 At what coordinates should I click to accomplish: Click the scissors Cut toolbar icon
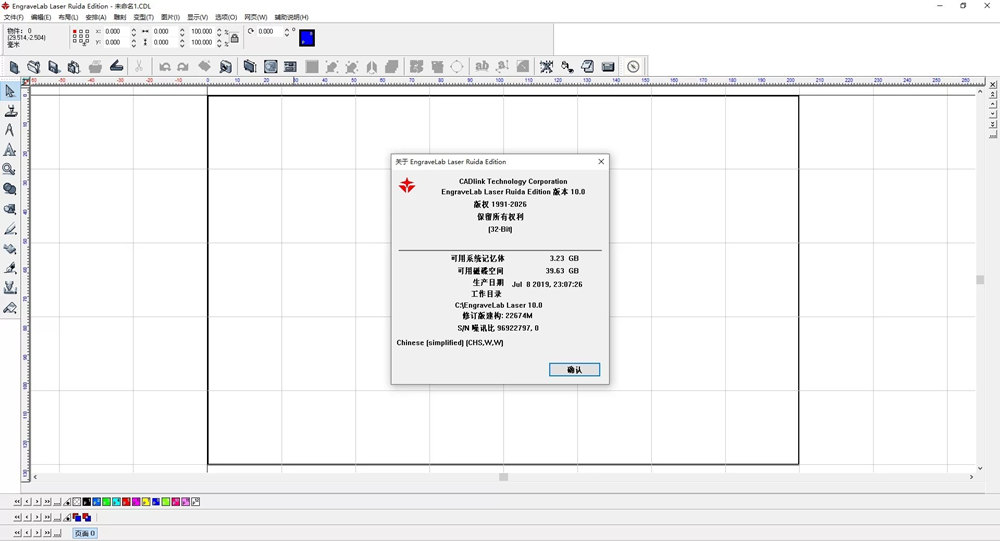(x=138, y=66)
